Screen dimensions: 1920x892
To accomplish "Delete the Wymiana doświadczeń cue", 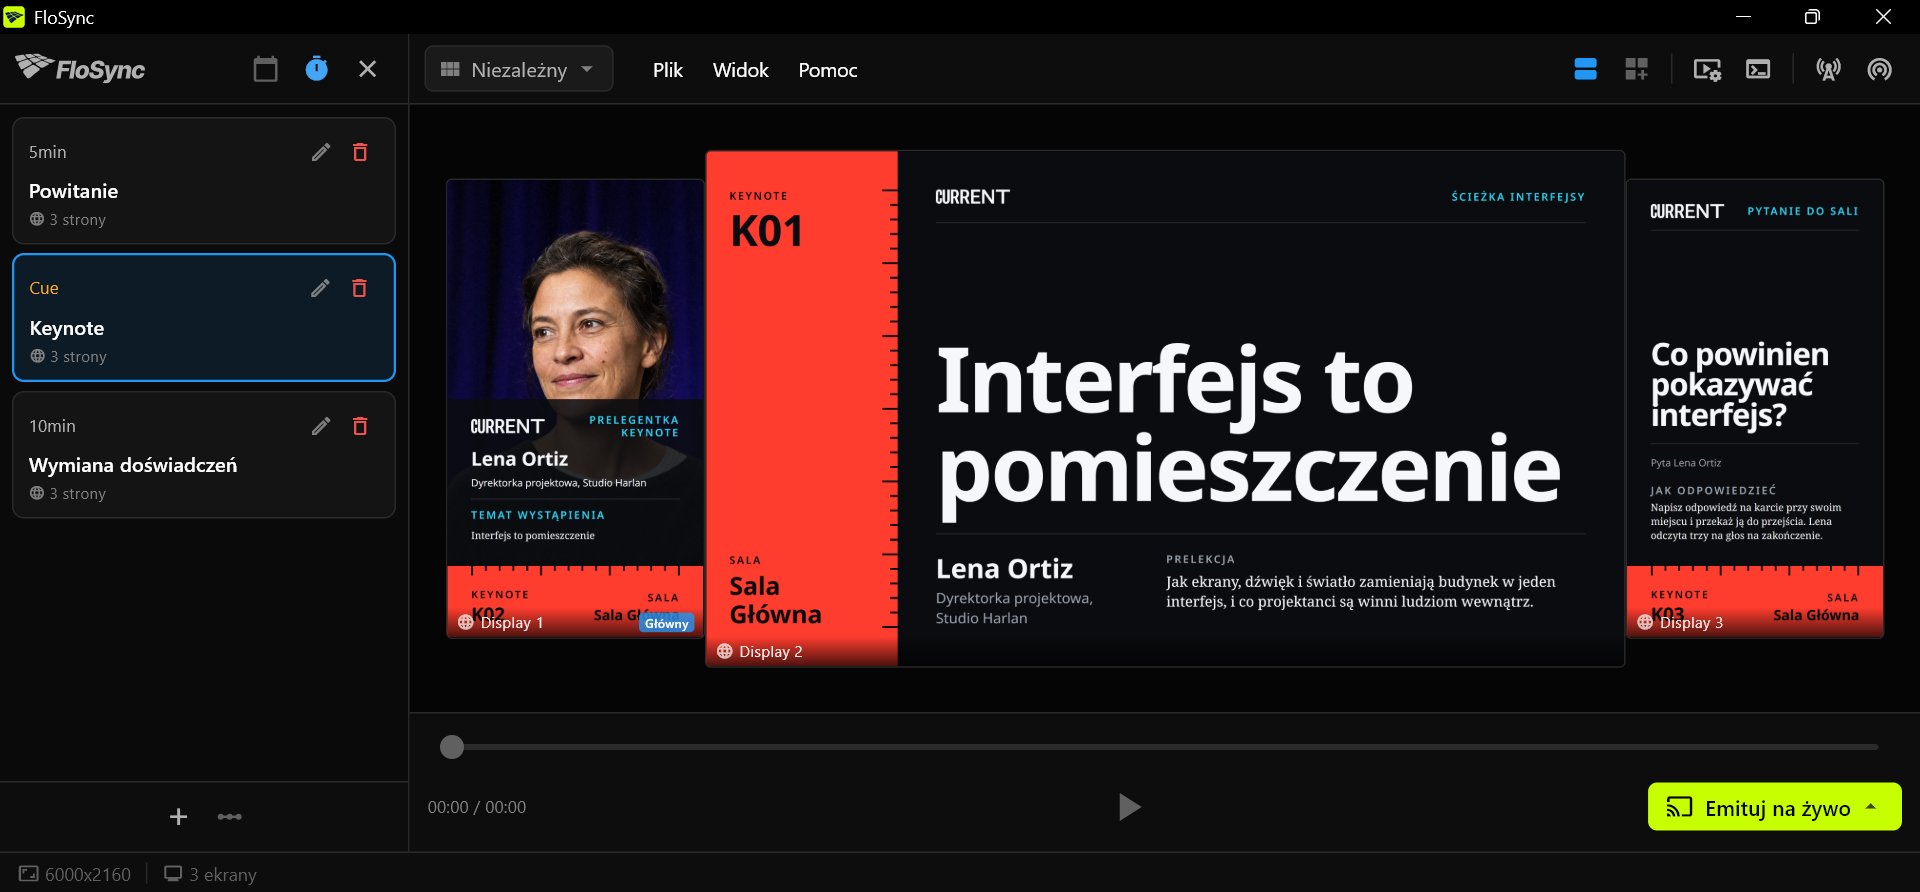I will click(360, 426).
